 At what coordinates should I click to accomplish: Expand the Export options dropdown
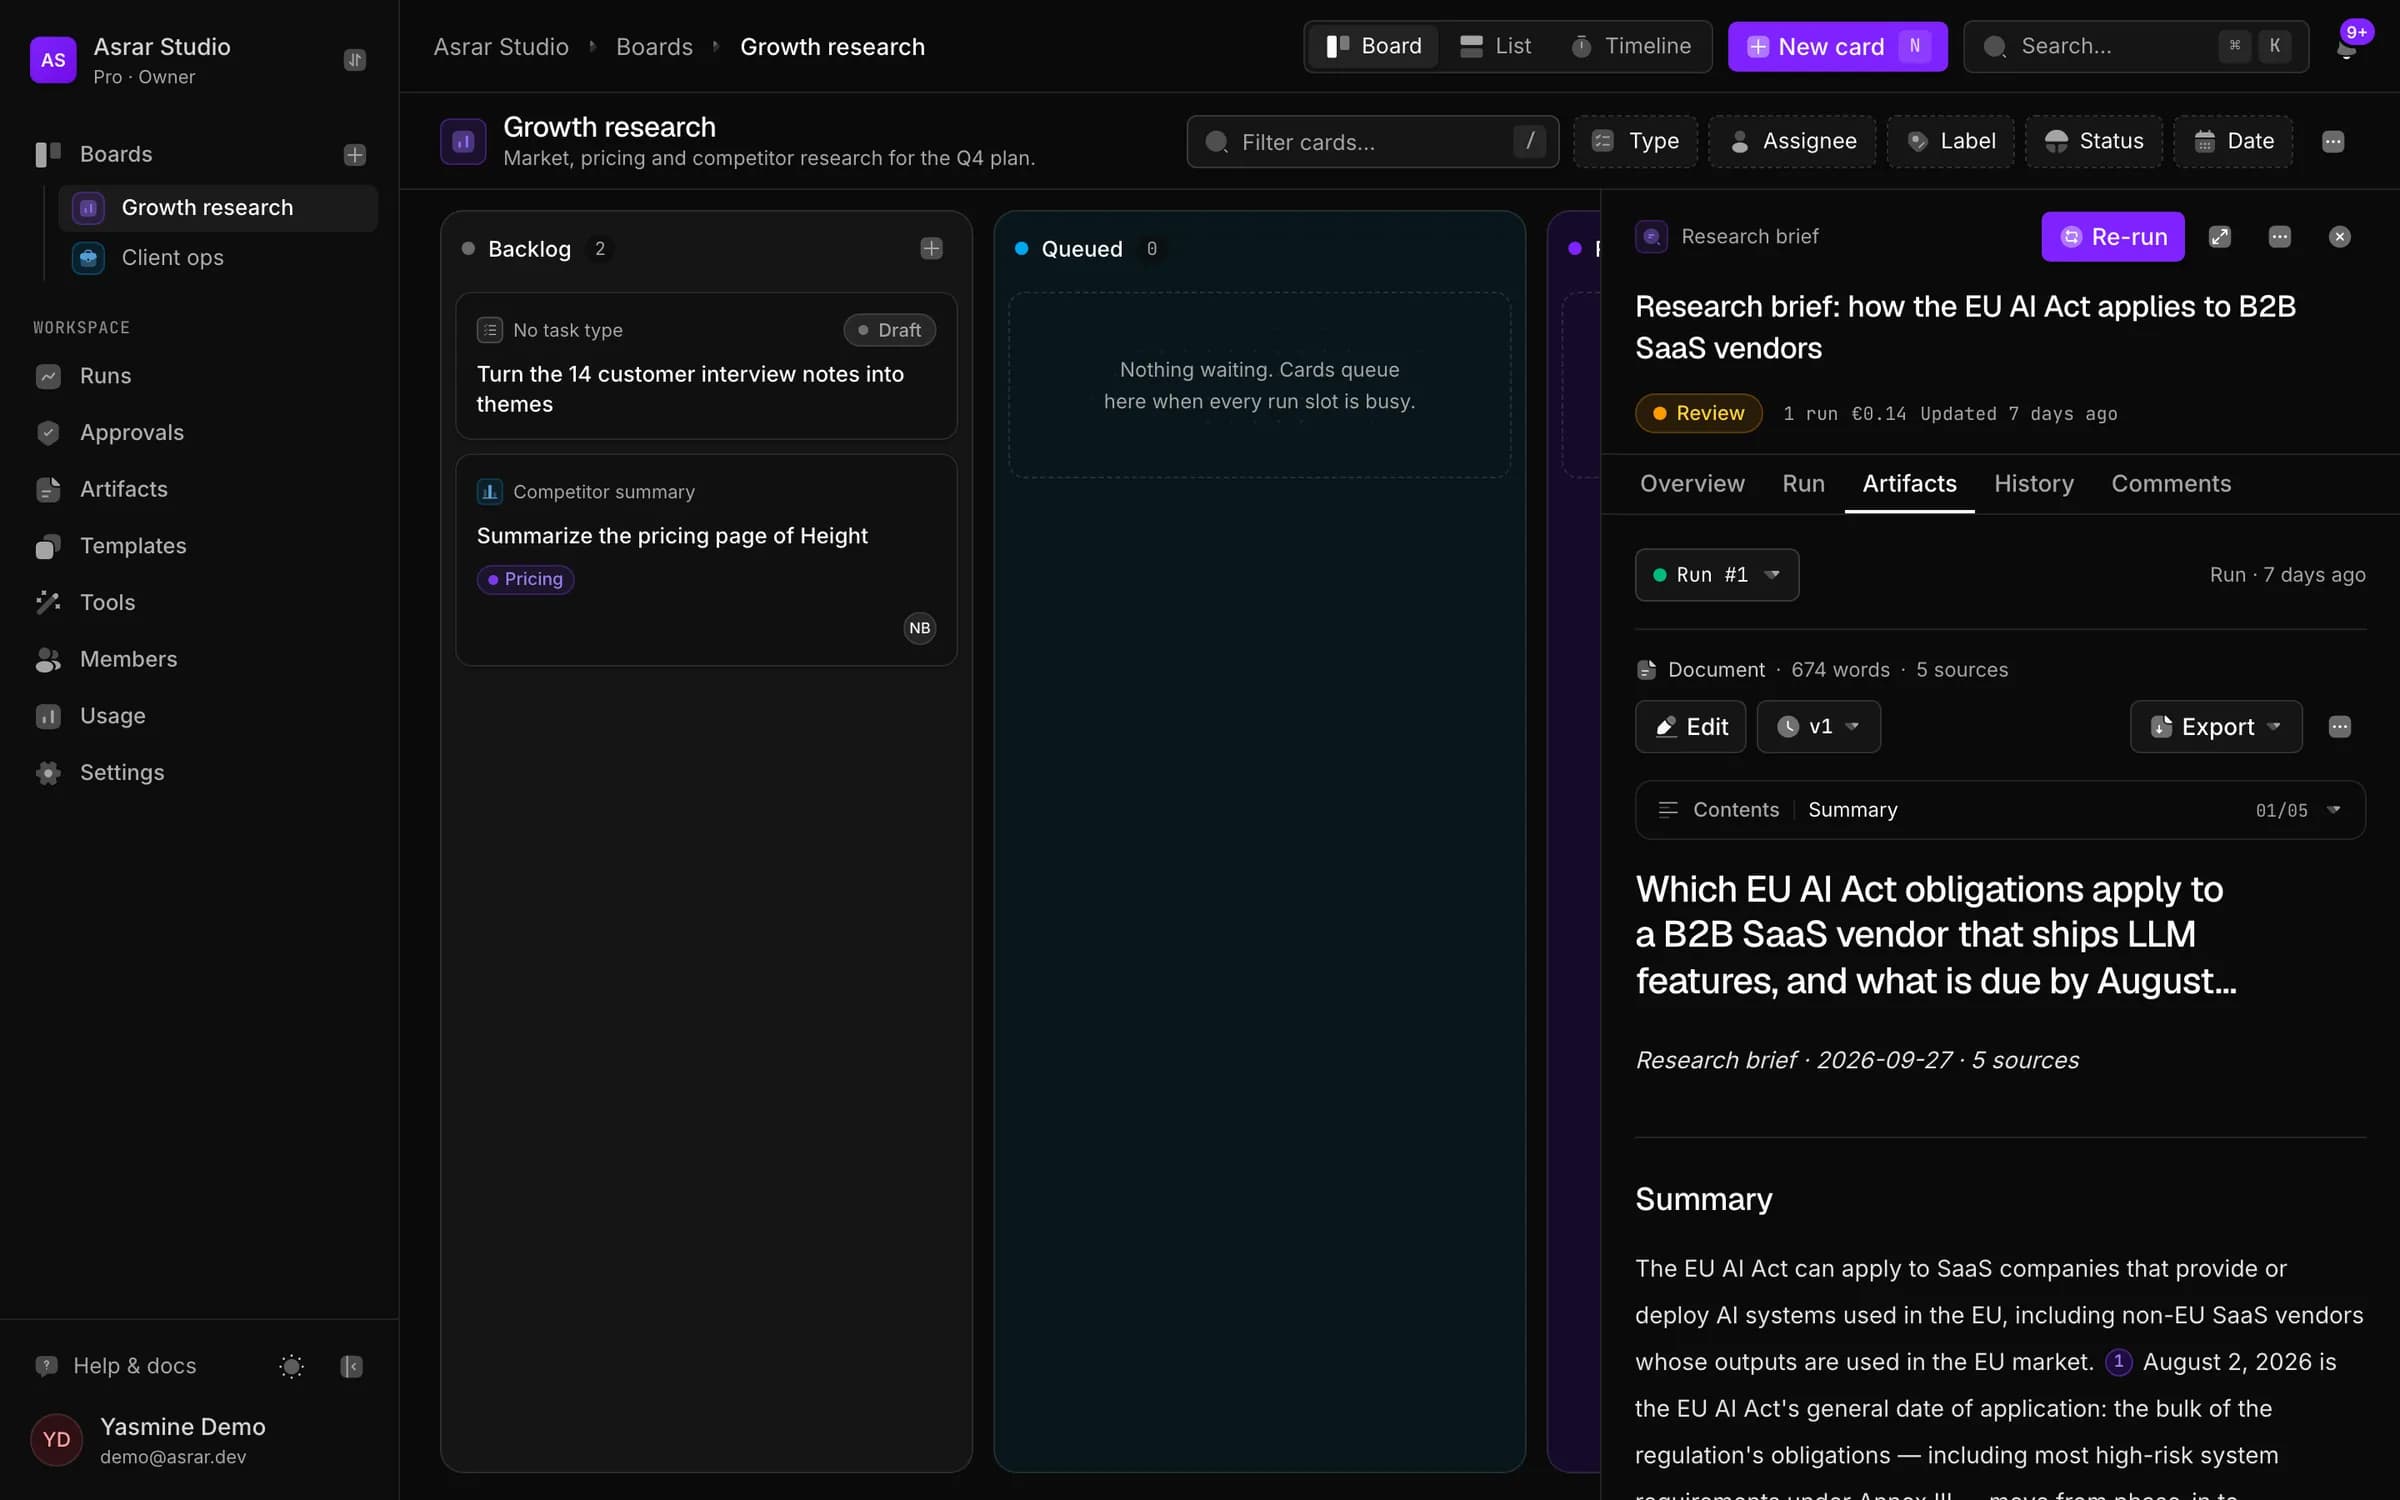[2216, 727]
